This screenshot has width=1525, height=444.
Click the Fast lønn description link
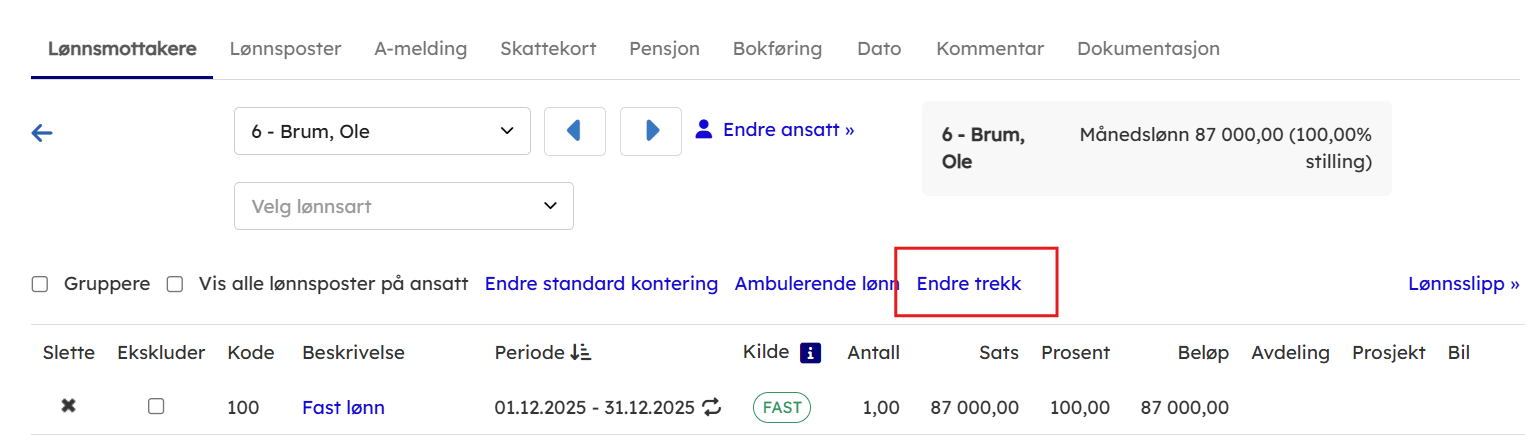tap(343, 408)
